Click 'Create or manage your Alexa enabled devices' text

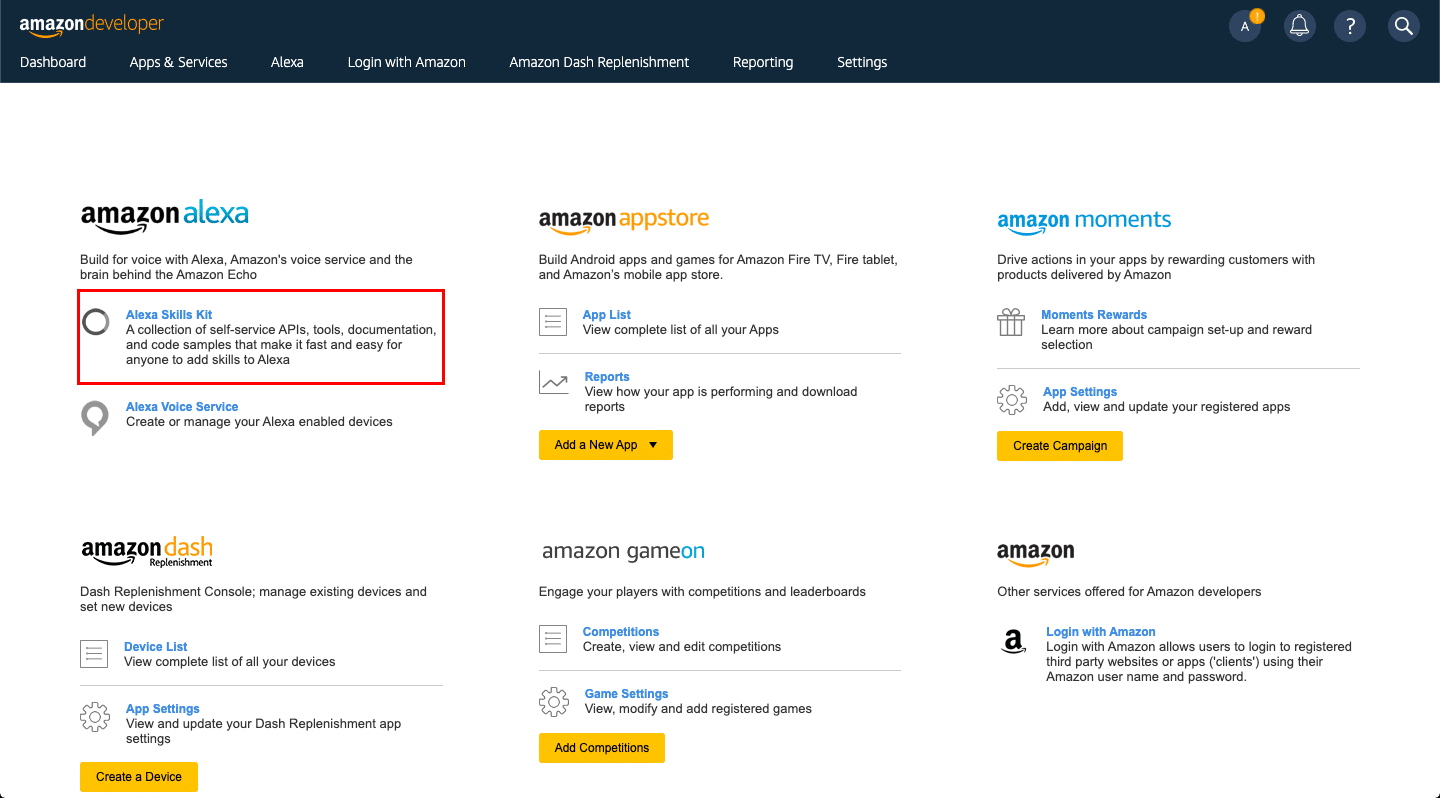[x=259, y=422]
